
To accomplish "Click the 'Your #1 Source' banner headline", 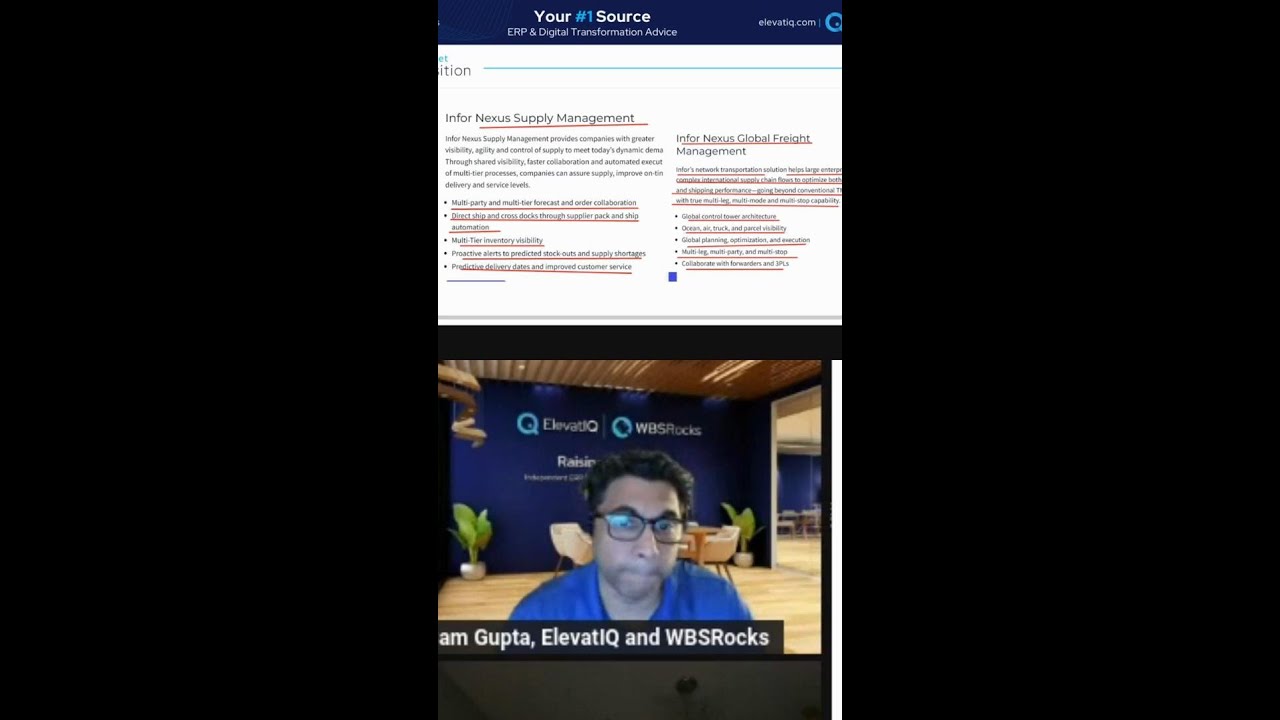I will pos(592,16).
